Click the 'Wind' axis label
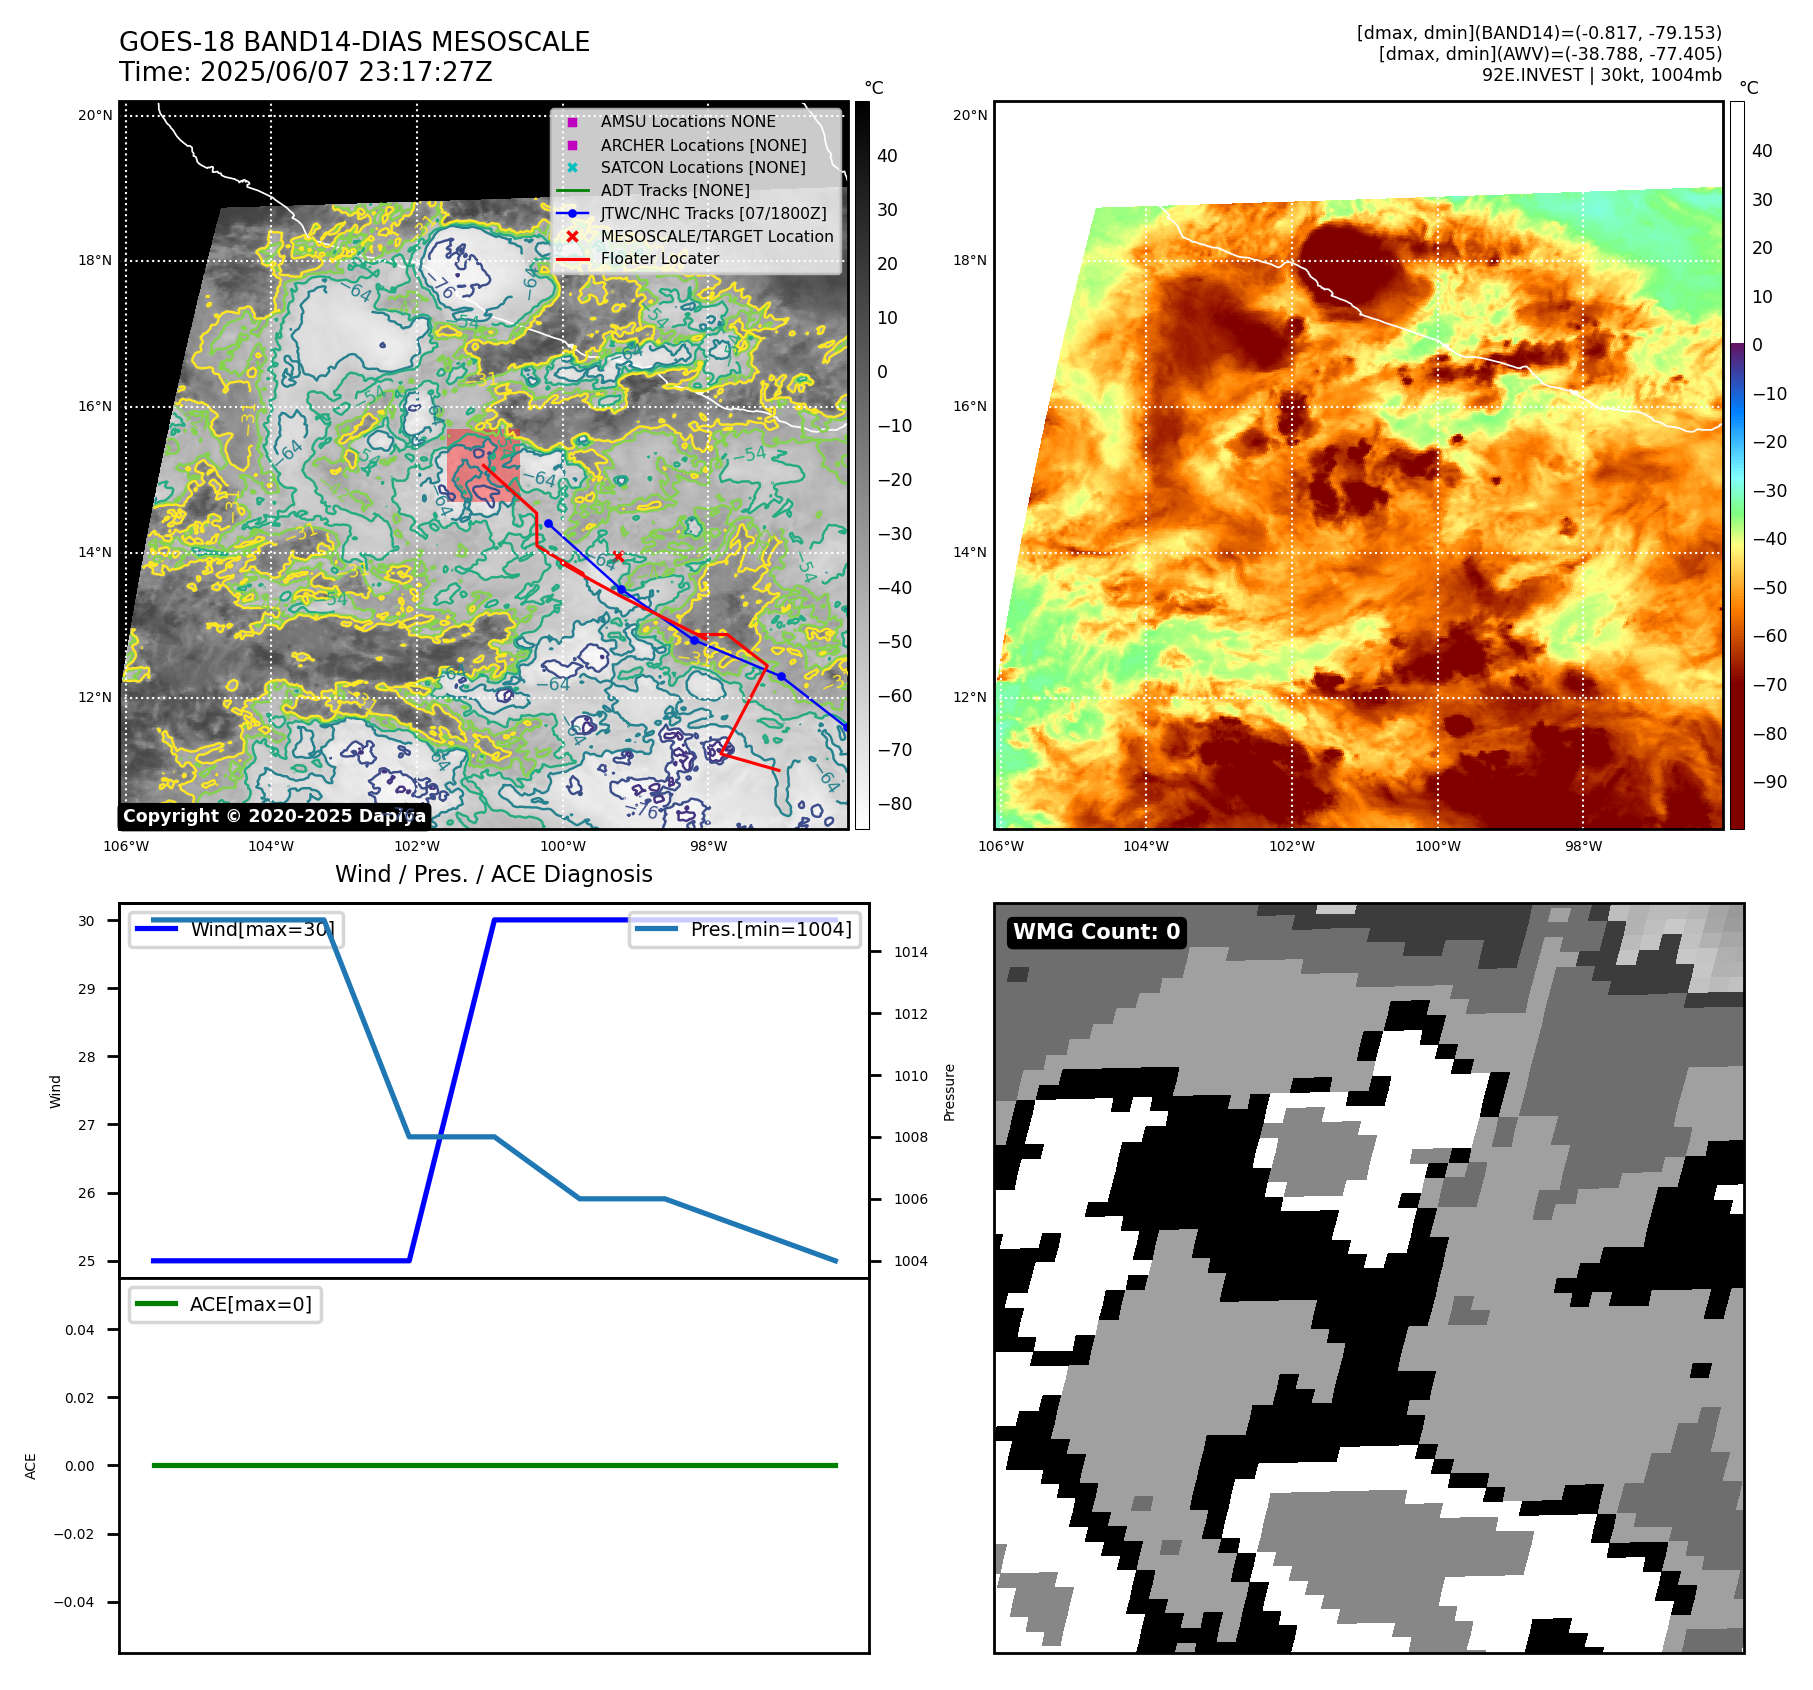The width and height of the screenshot is (1813, 1690). tap(56, 1092)
